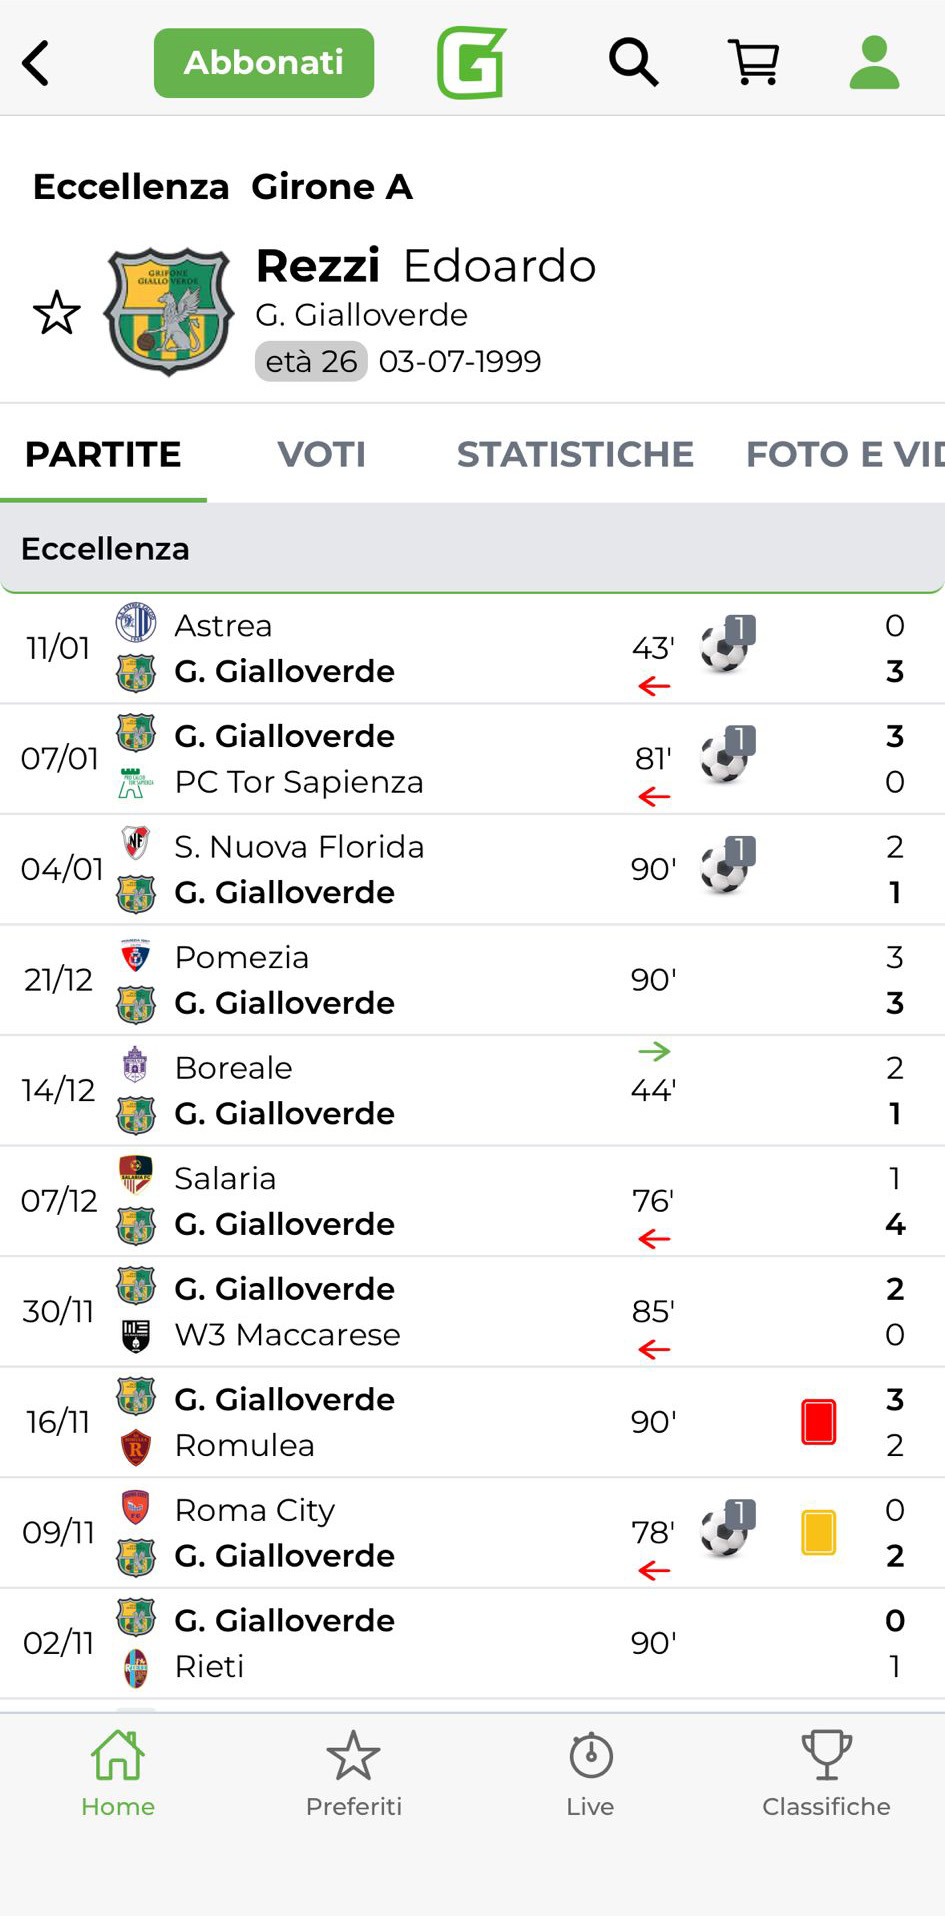Tap the back arrow icon
Screen dimensions: 945x1916
[x=37, y=63]
